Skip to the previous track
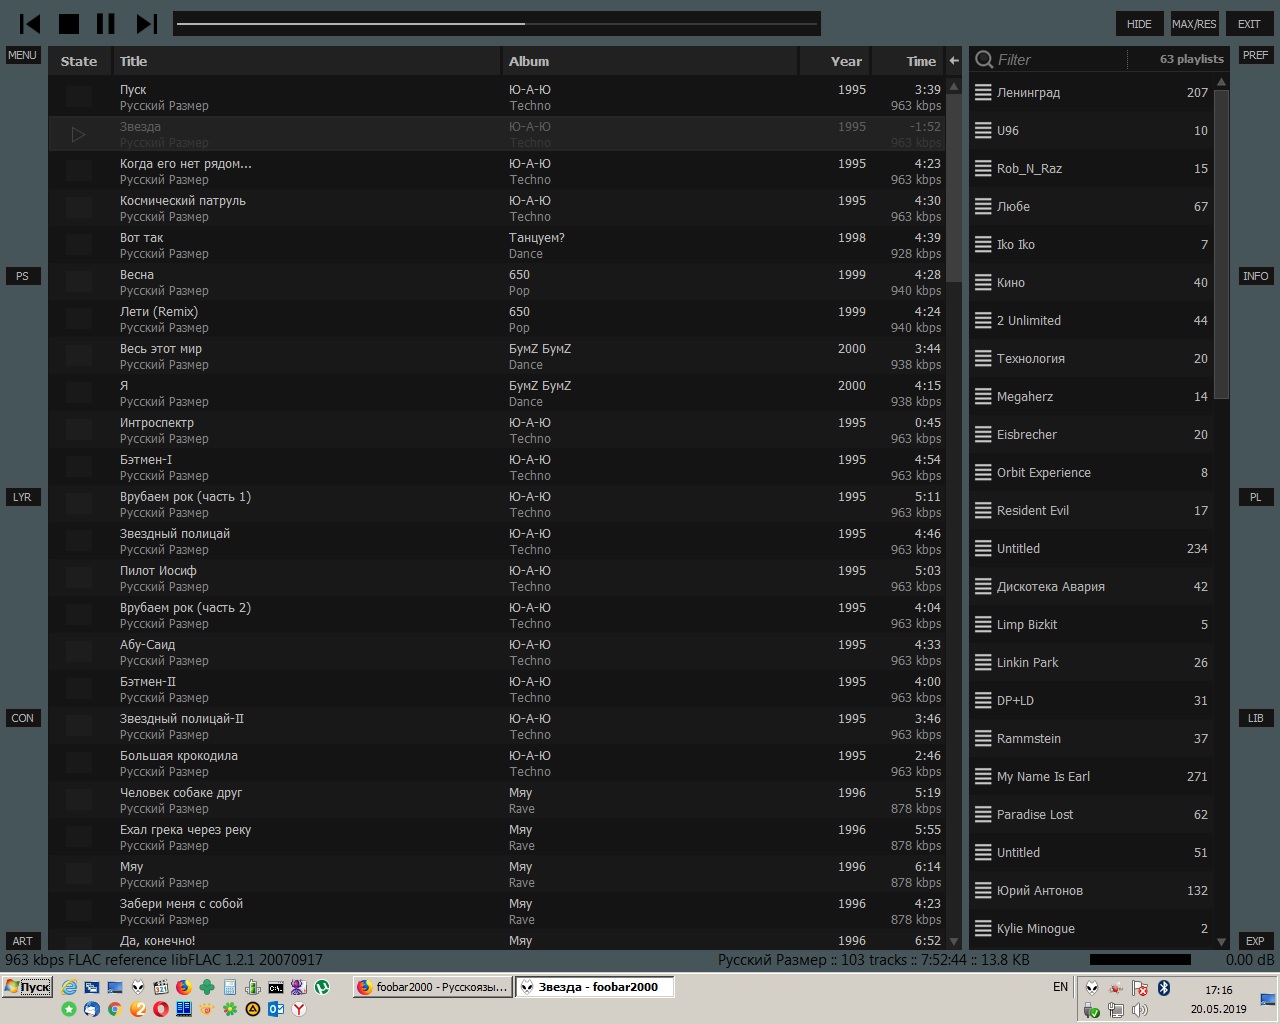The height and width of the screenshot is (1024, 1280). [x=31, y=23]
